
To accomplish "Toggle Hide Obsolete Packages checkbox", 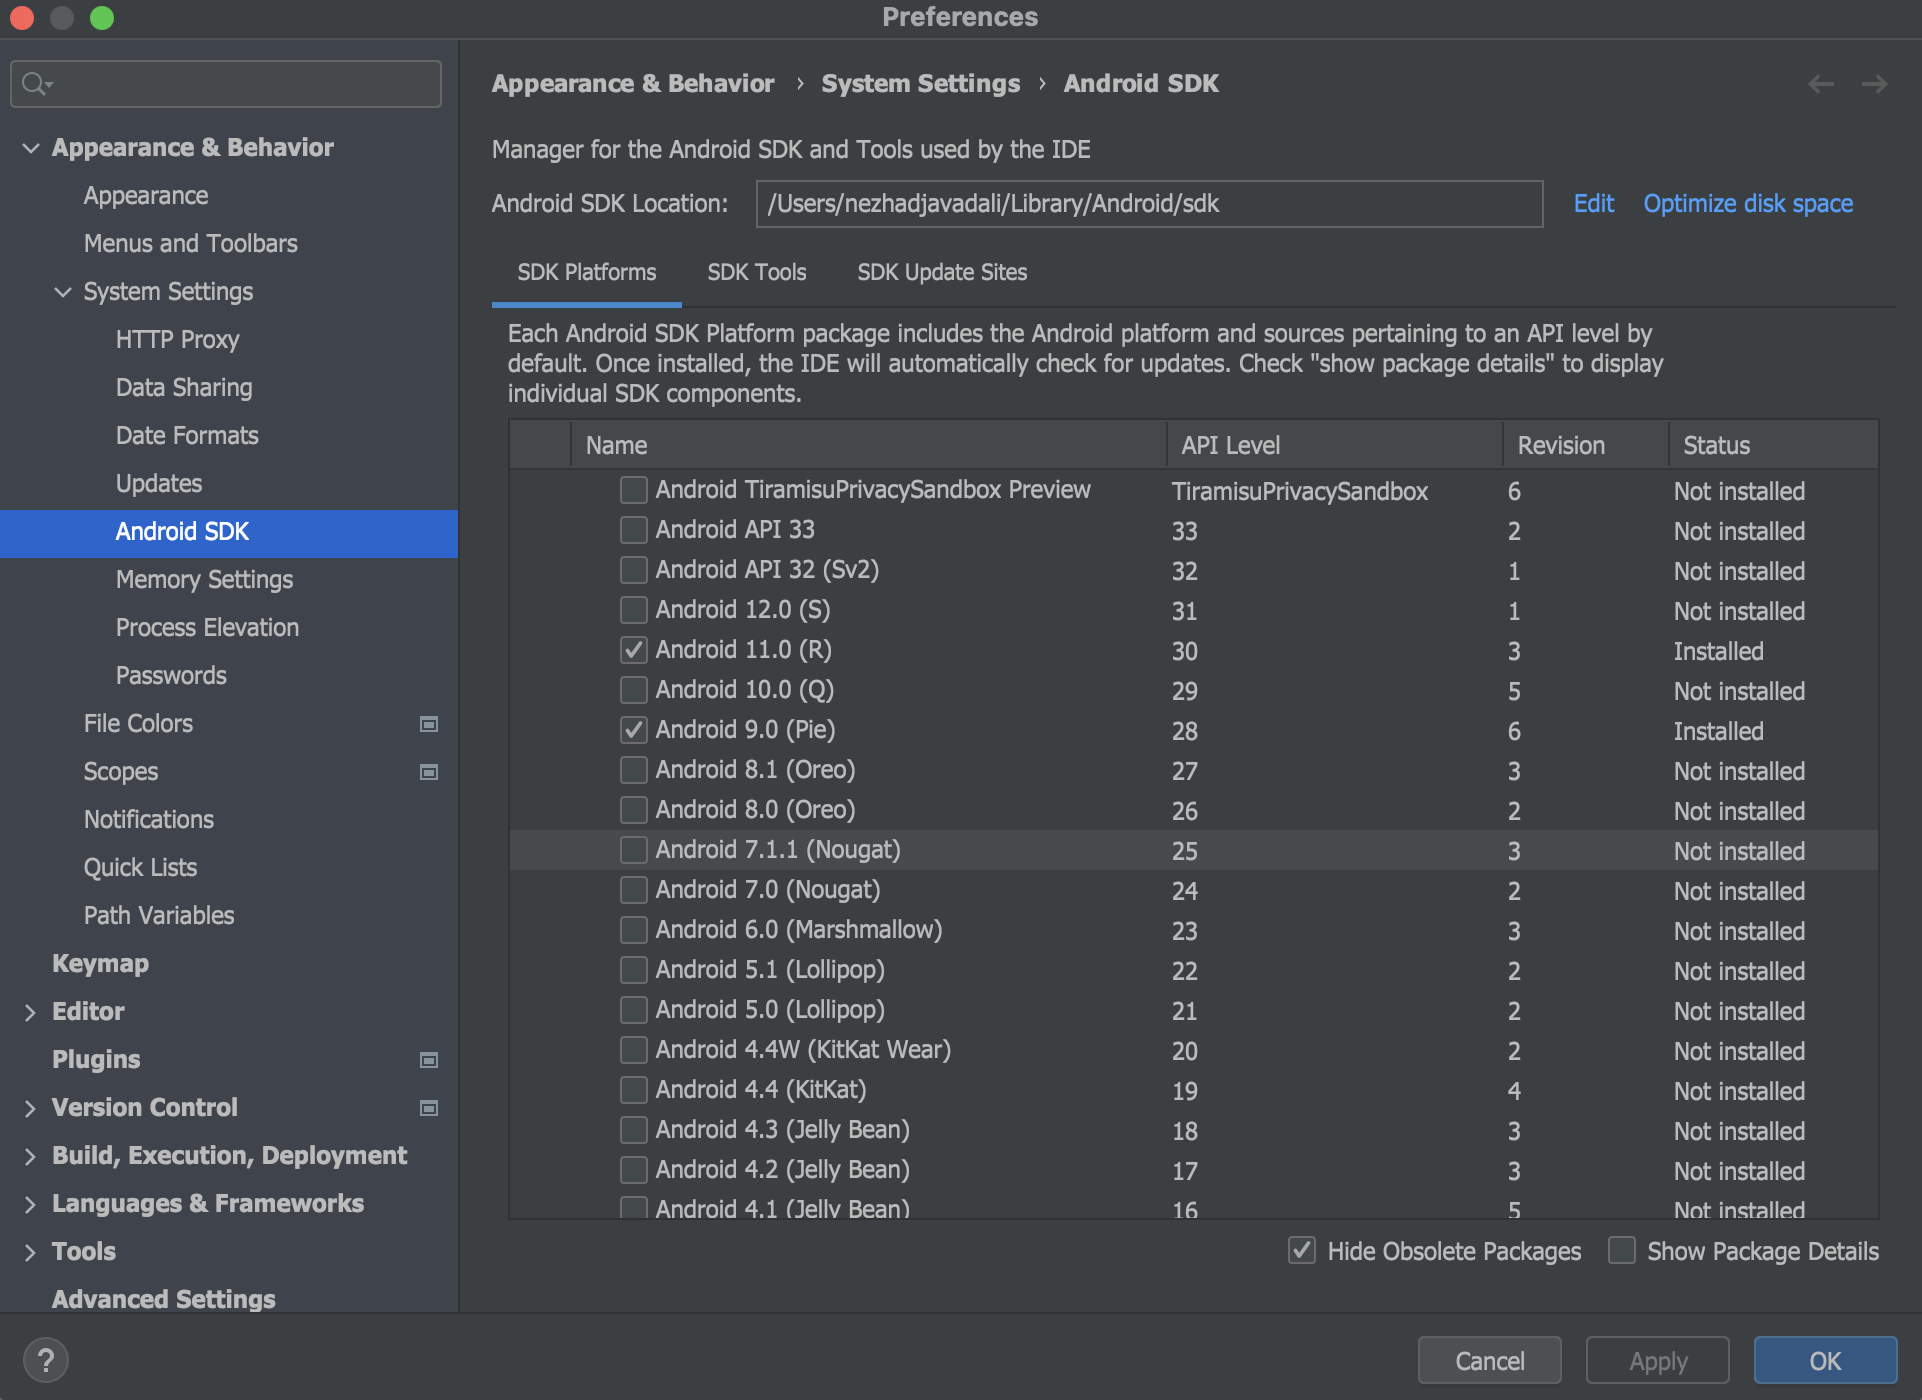I will 1301,1250.
